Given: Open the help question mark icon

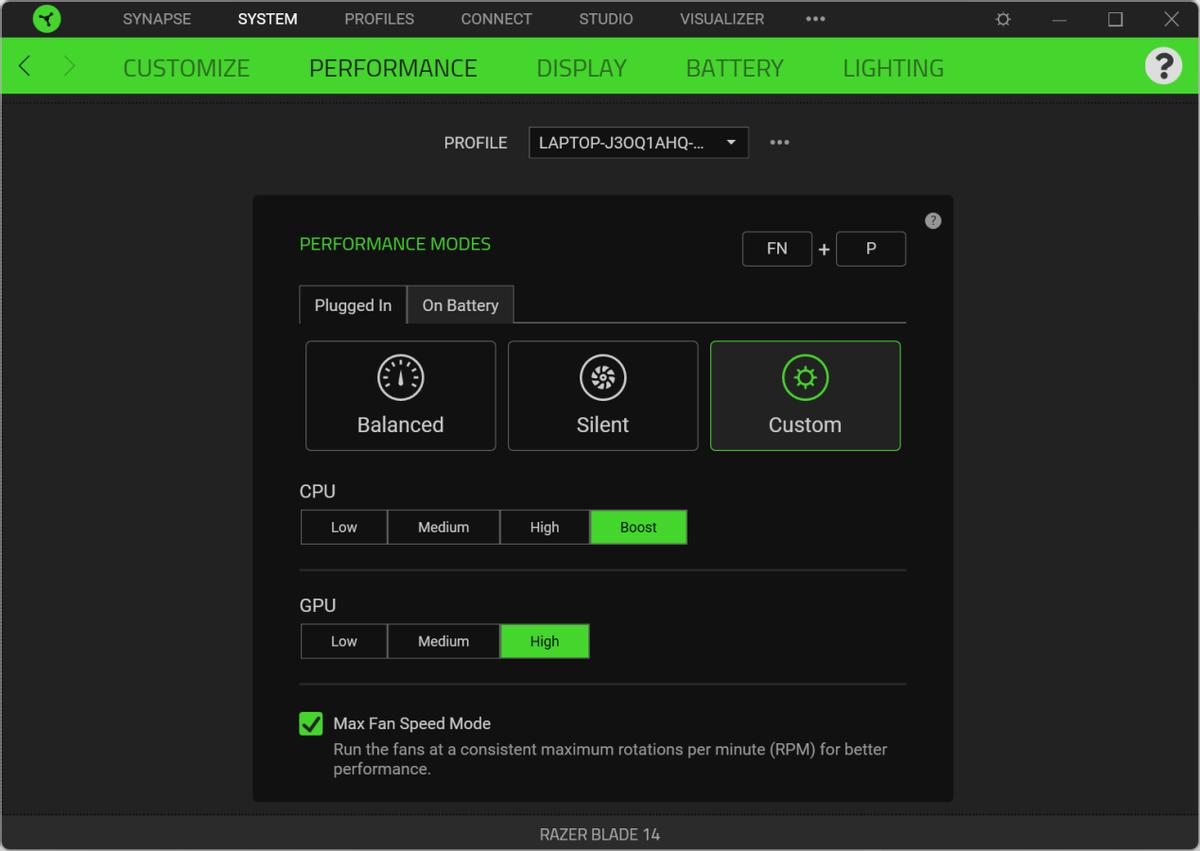Looking at the screenshot, I should (1163, 67).
